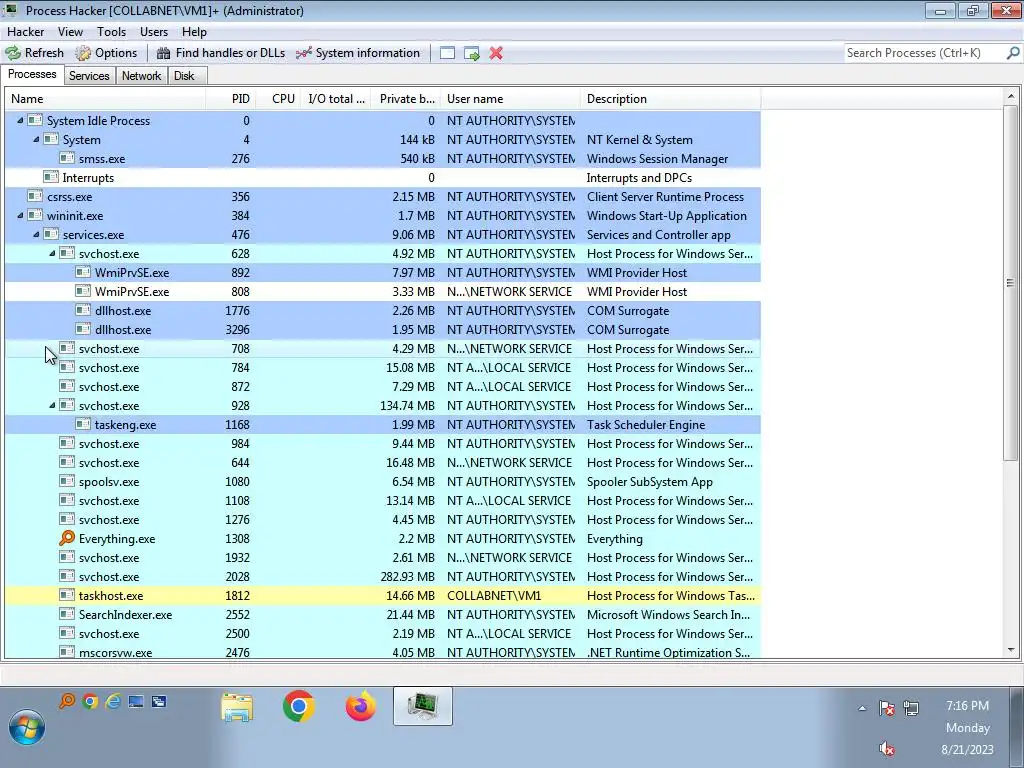Click the find window toolbar icon
The width and height of the screenshot is (1024, 768).
447,53
